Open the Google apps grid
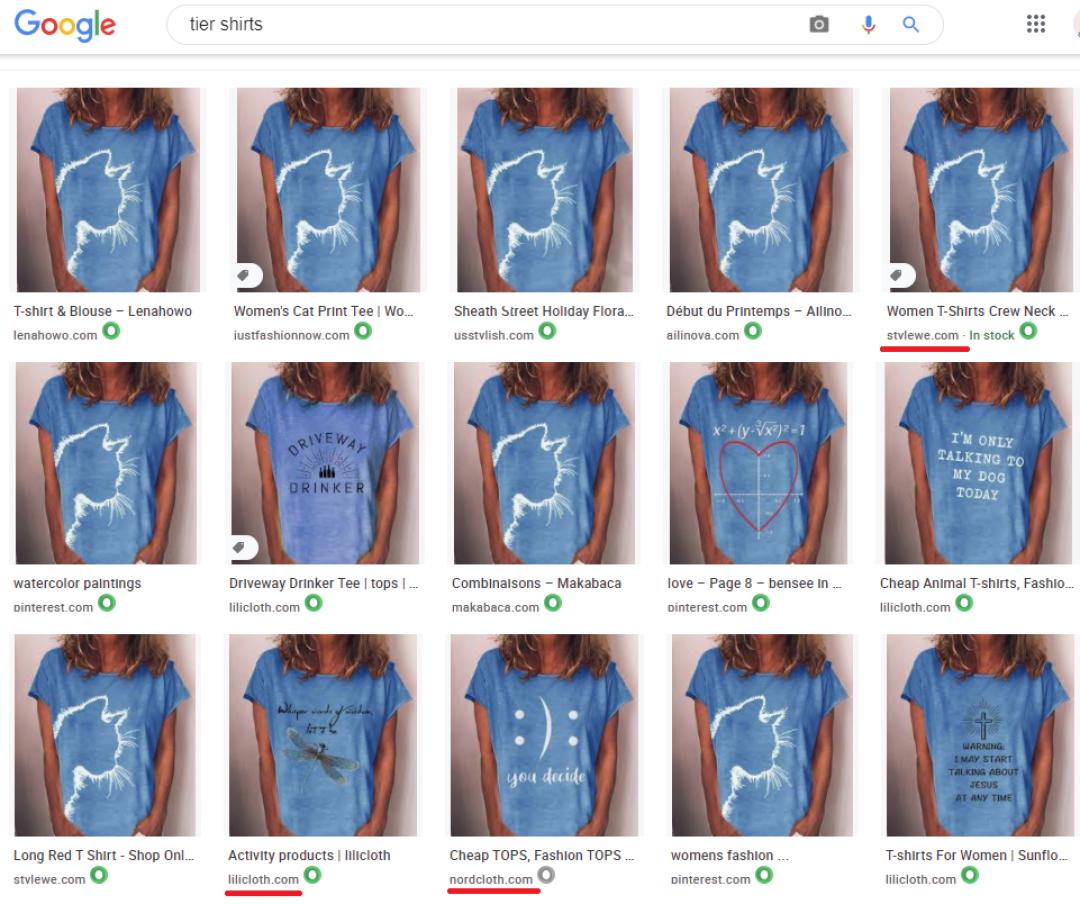Viewport: 1080px width, 904px height. point(1035,24)
